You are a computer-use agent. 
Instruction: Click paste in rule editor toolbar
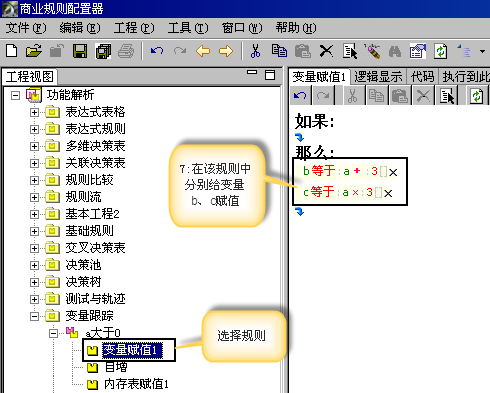(400, 96)
